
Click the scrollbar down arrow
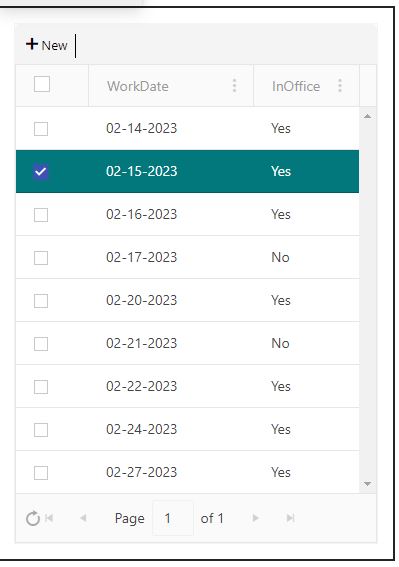(x=368, y=484)
